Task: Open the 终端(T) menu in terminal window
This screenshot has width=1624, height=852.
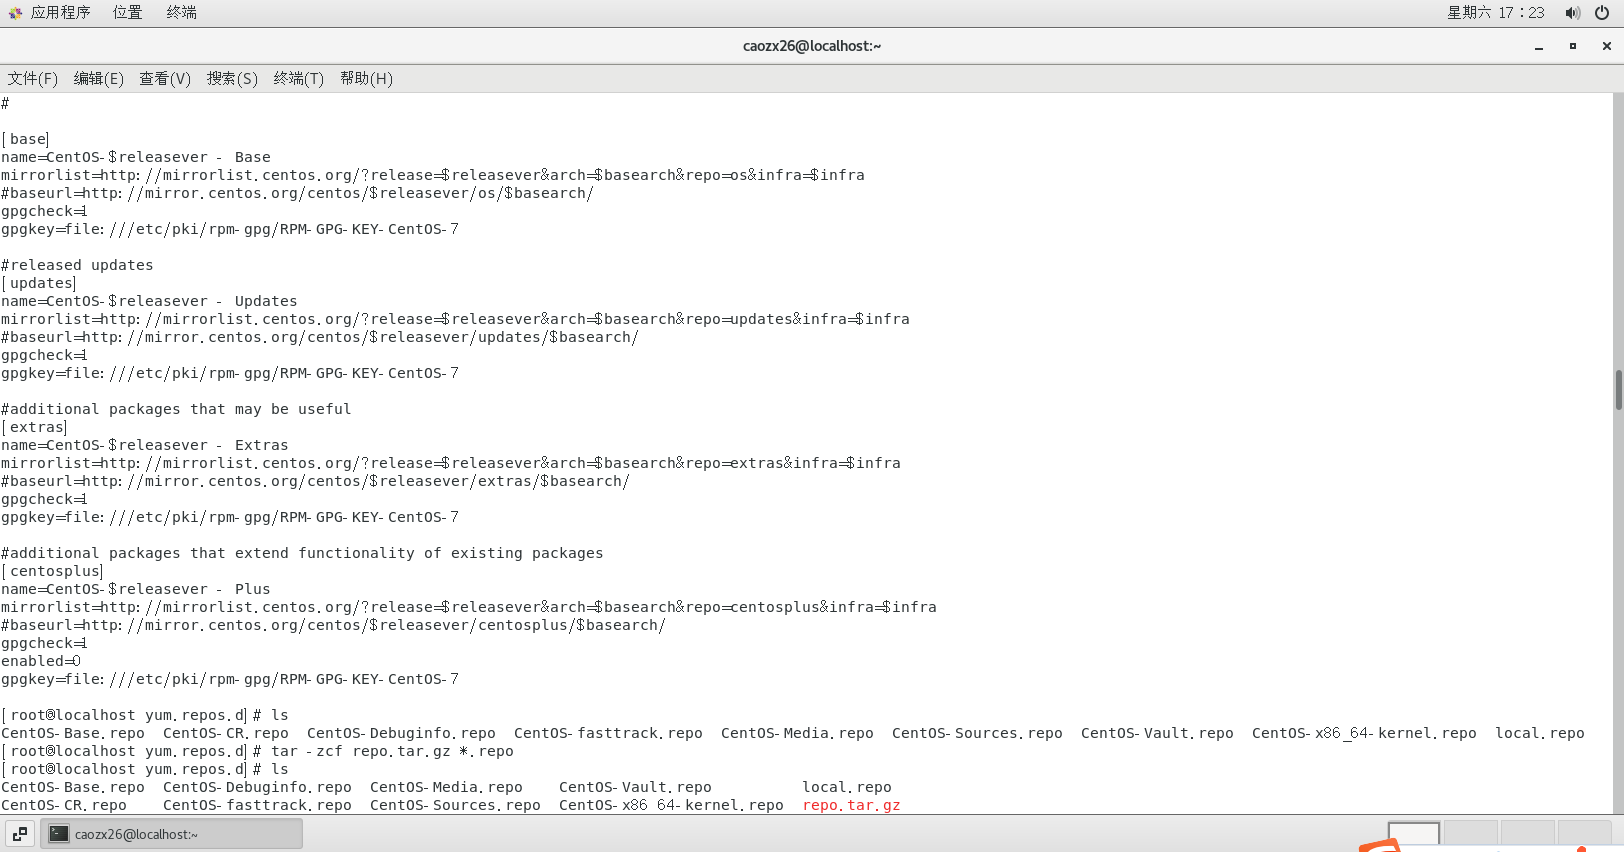Action: (x=299, y=78)
